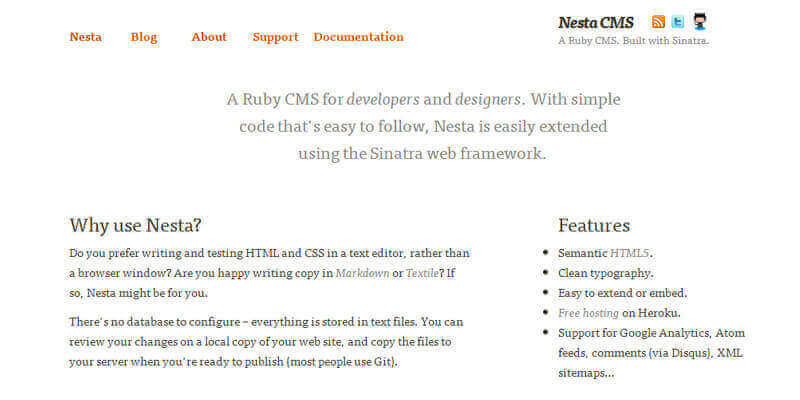Click the Nesta CMS site title
Screen dimensions: 800x400
596,23
